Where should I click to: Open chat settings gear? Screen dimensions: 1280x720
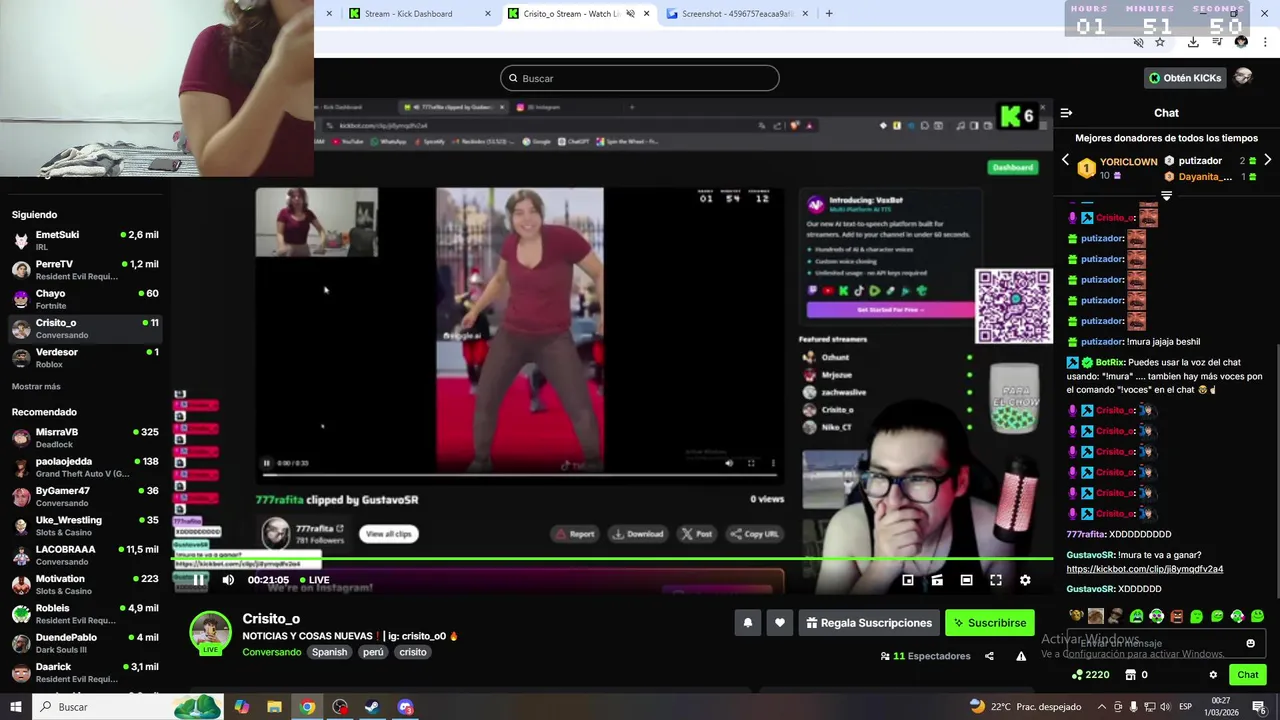(1213, 675)
